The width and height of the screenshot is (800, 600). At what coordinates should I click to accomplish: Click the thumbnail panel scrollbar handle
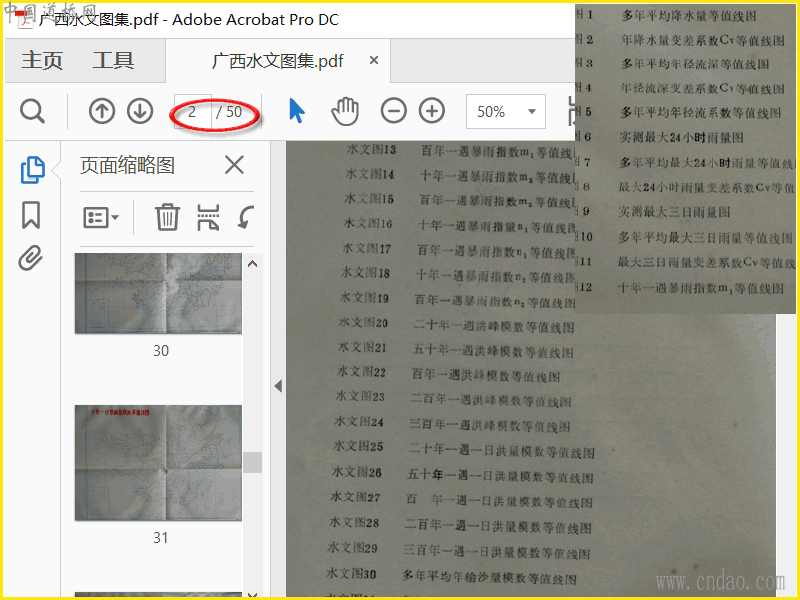252,462
